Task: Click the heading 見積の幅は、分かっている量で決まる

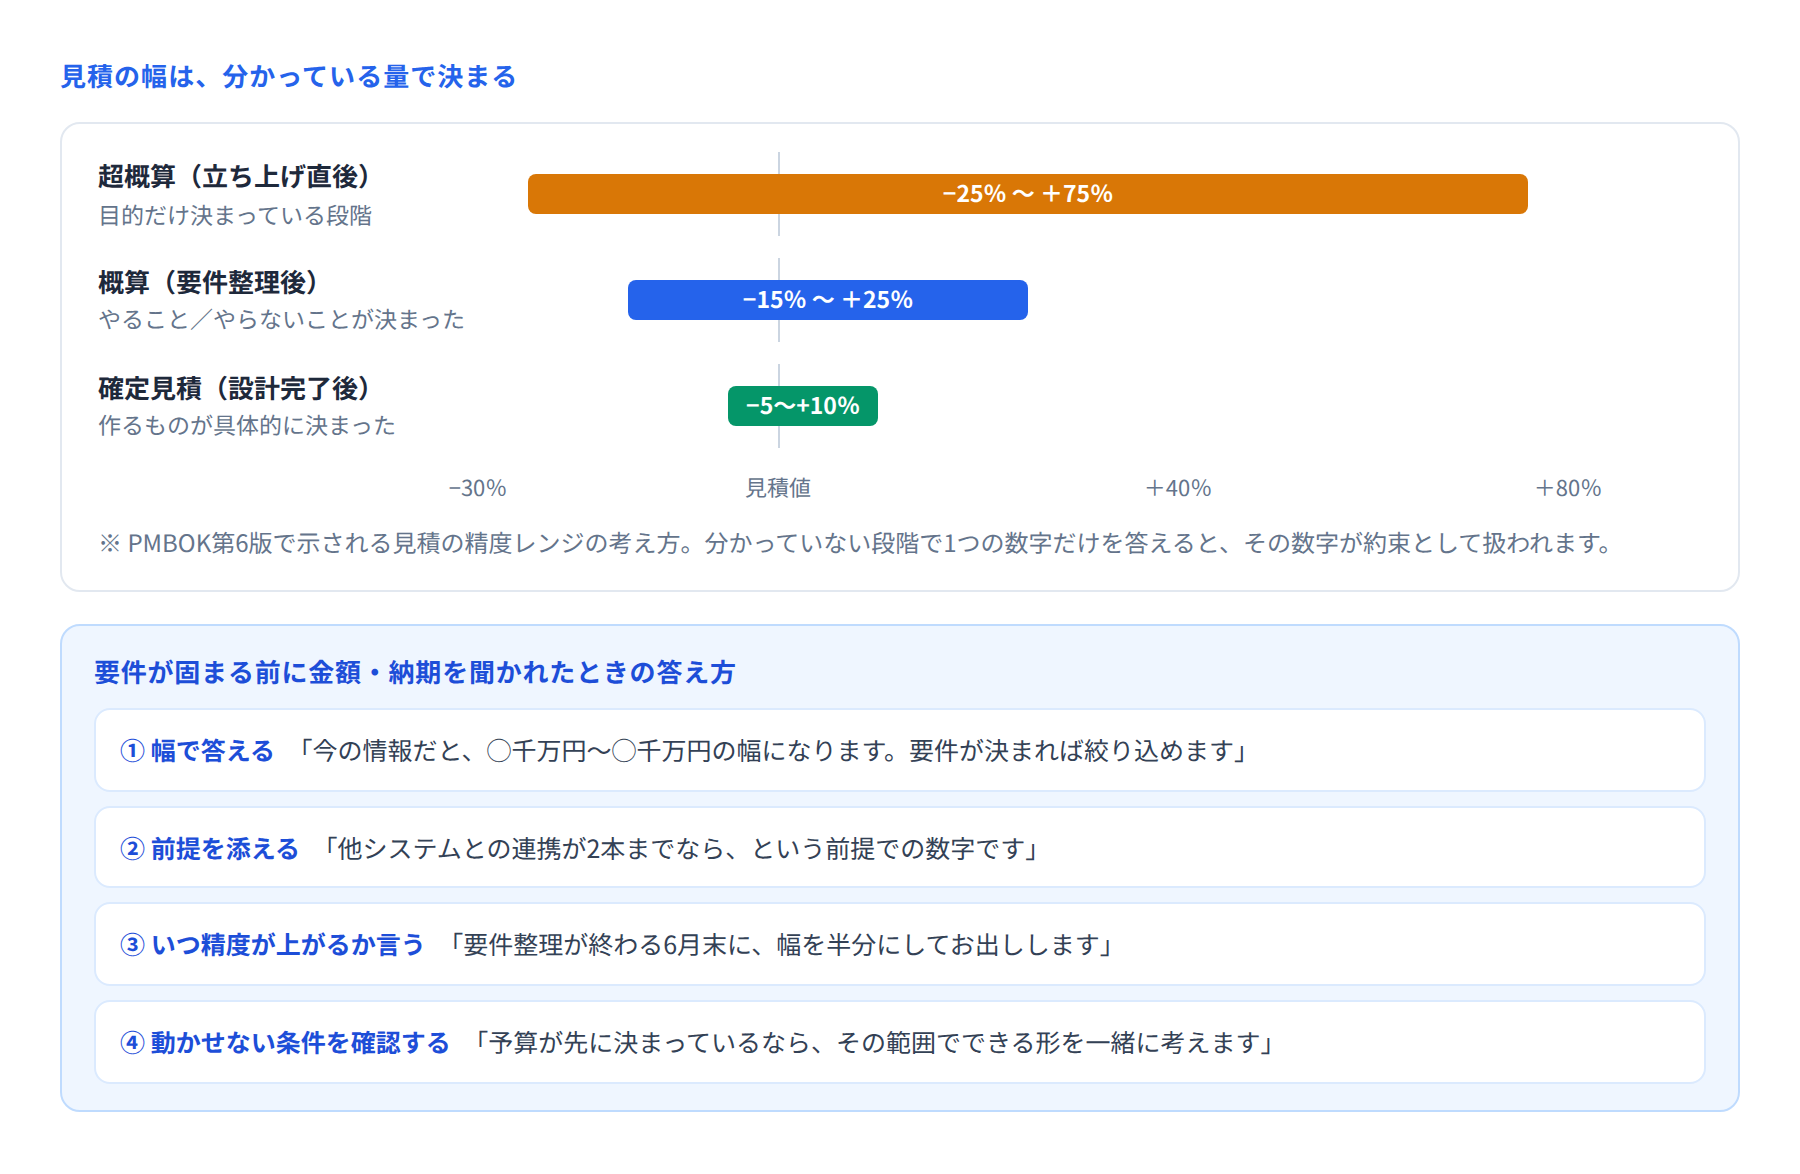Action: (288, 77)
